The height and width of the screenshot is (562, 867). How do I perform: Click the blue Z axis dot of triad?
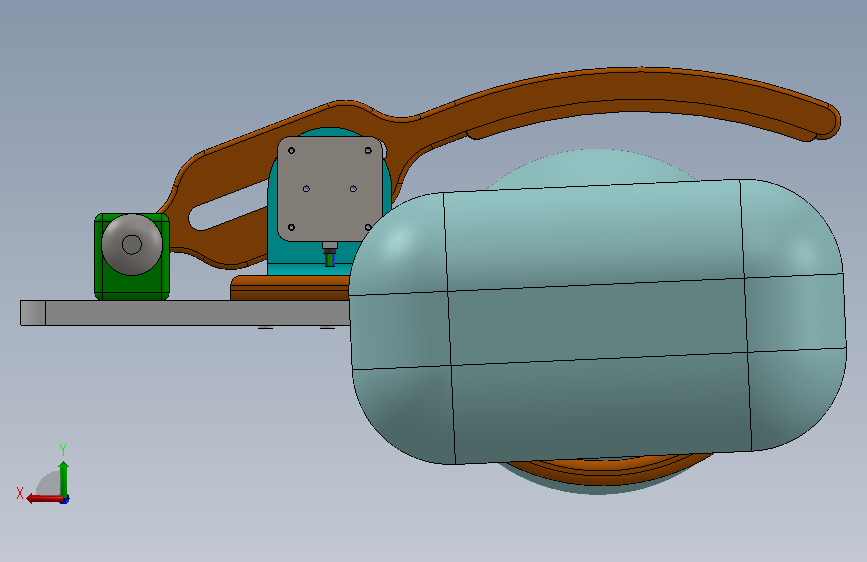pos(65,500)
